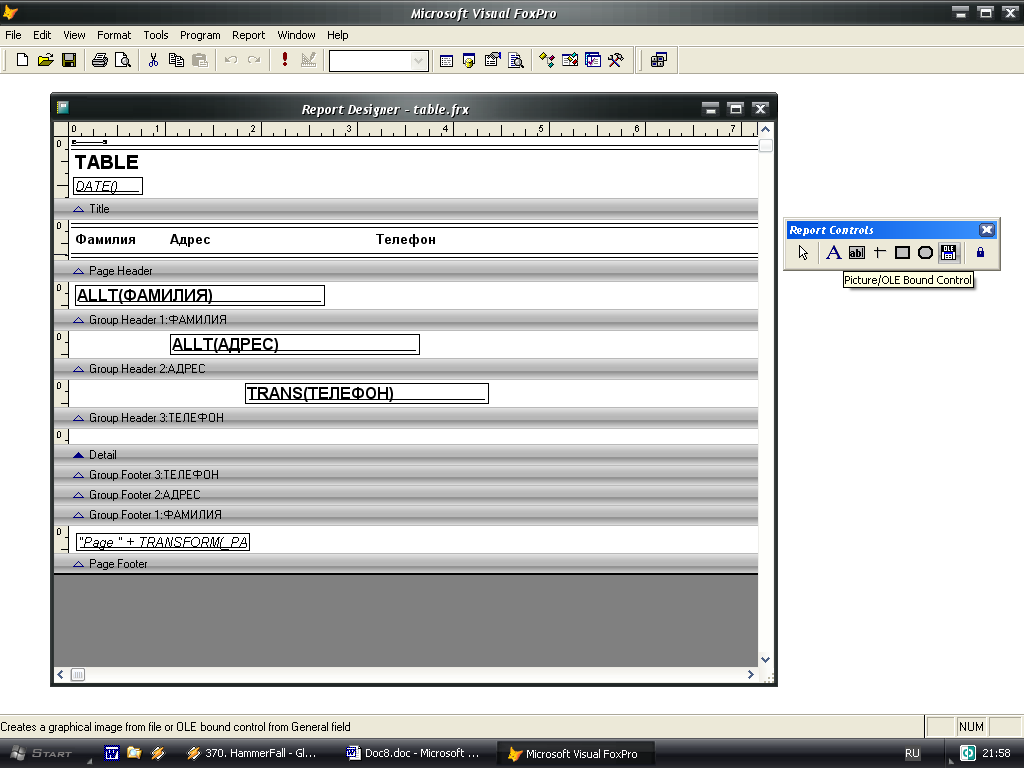Select the Picture/OLE Bound Control tool
Image resolution: width=1024 pixels, height=768 pixels.
coord(949,253)
